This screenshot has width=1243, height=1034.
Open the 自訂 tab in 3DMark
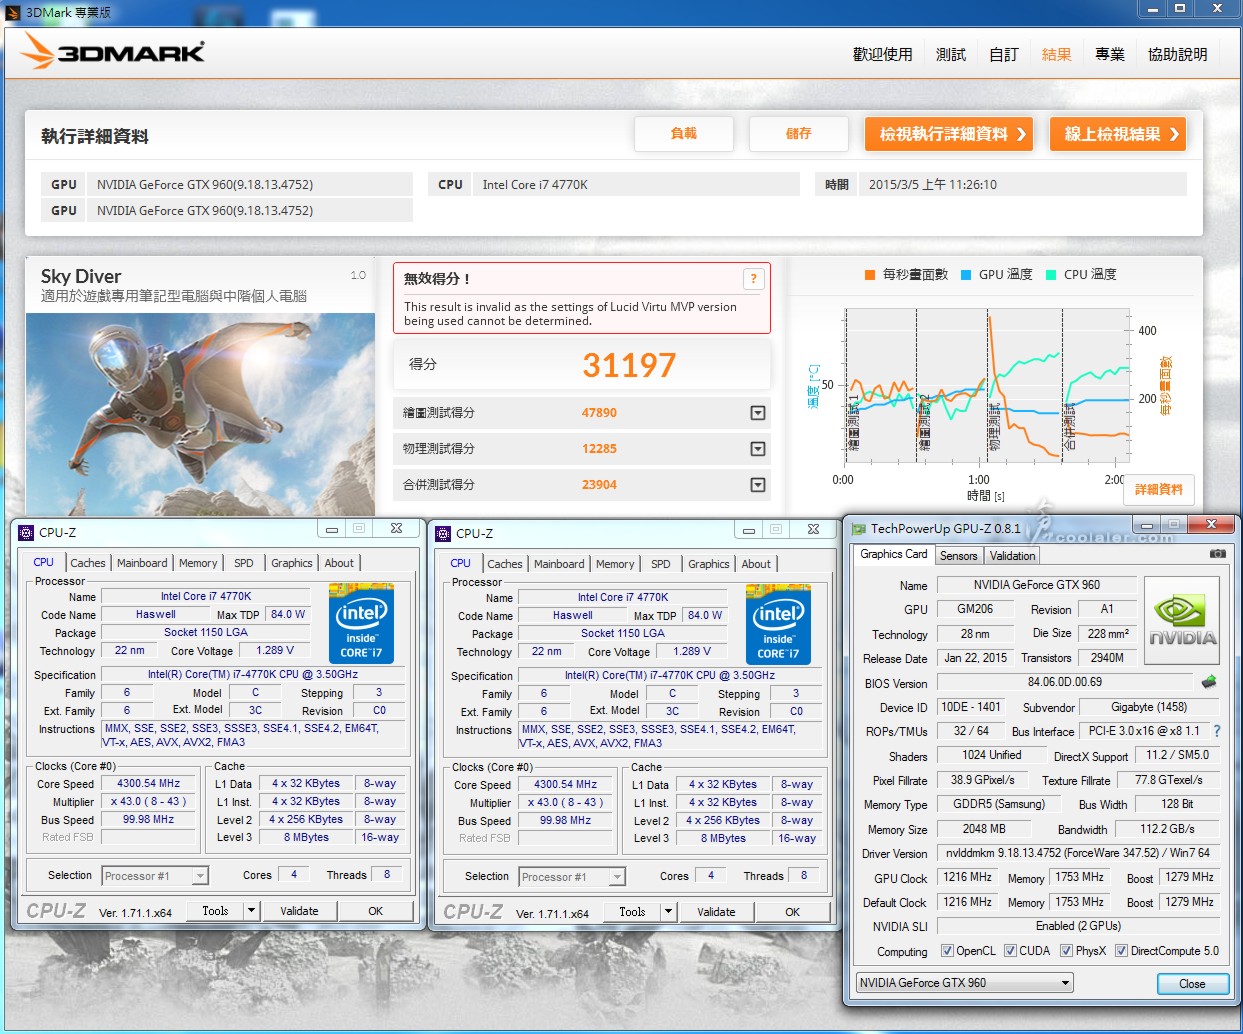click(1003, 54)
